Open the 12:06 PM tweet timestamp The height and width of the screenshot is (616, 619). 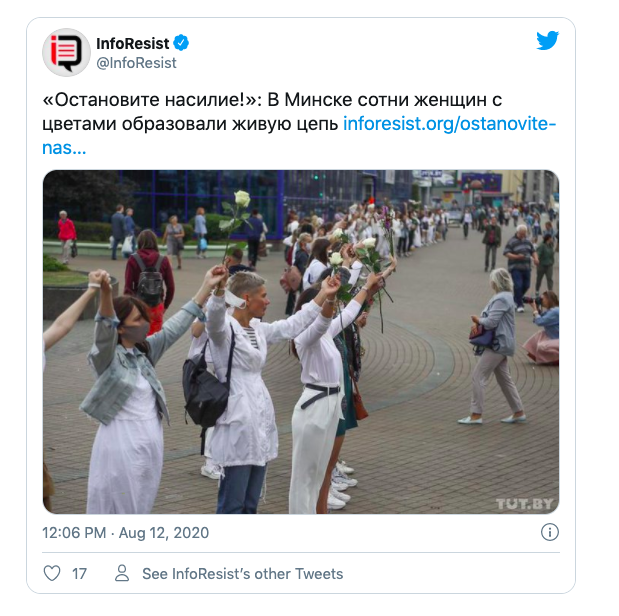coord(74,533)
